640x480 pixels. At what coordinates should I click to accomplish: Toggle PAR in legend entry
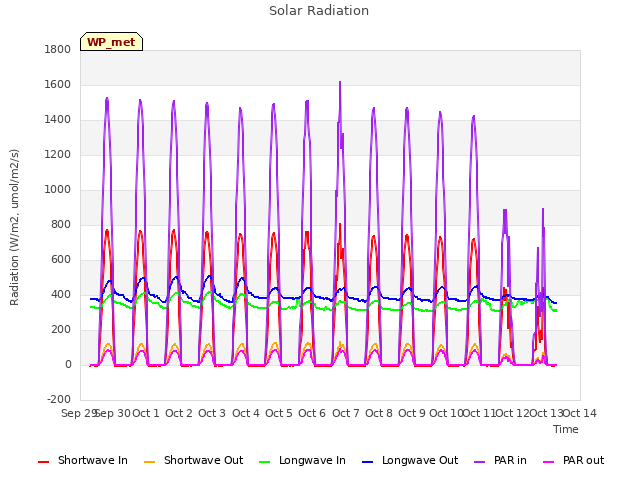[500, 460]
